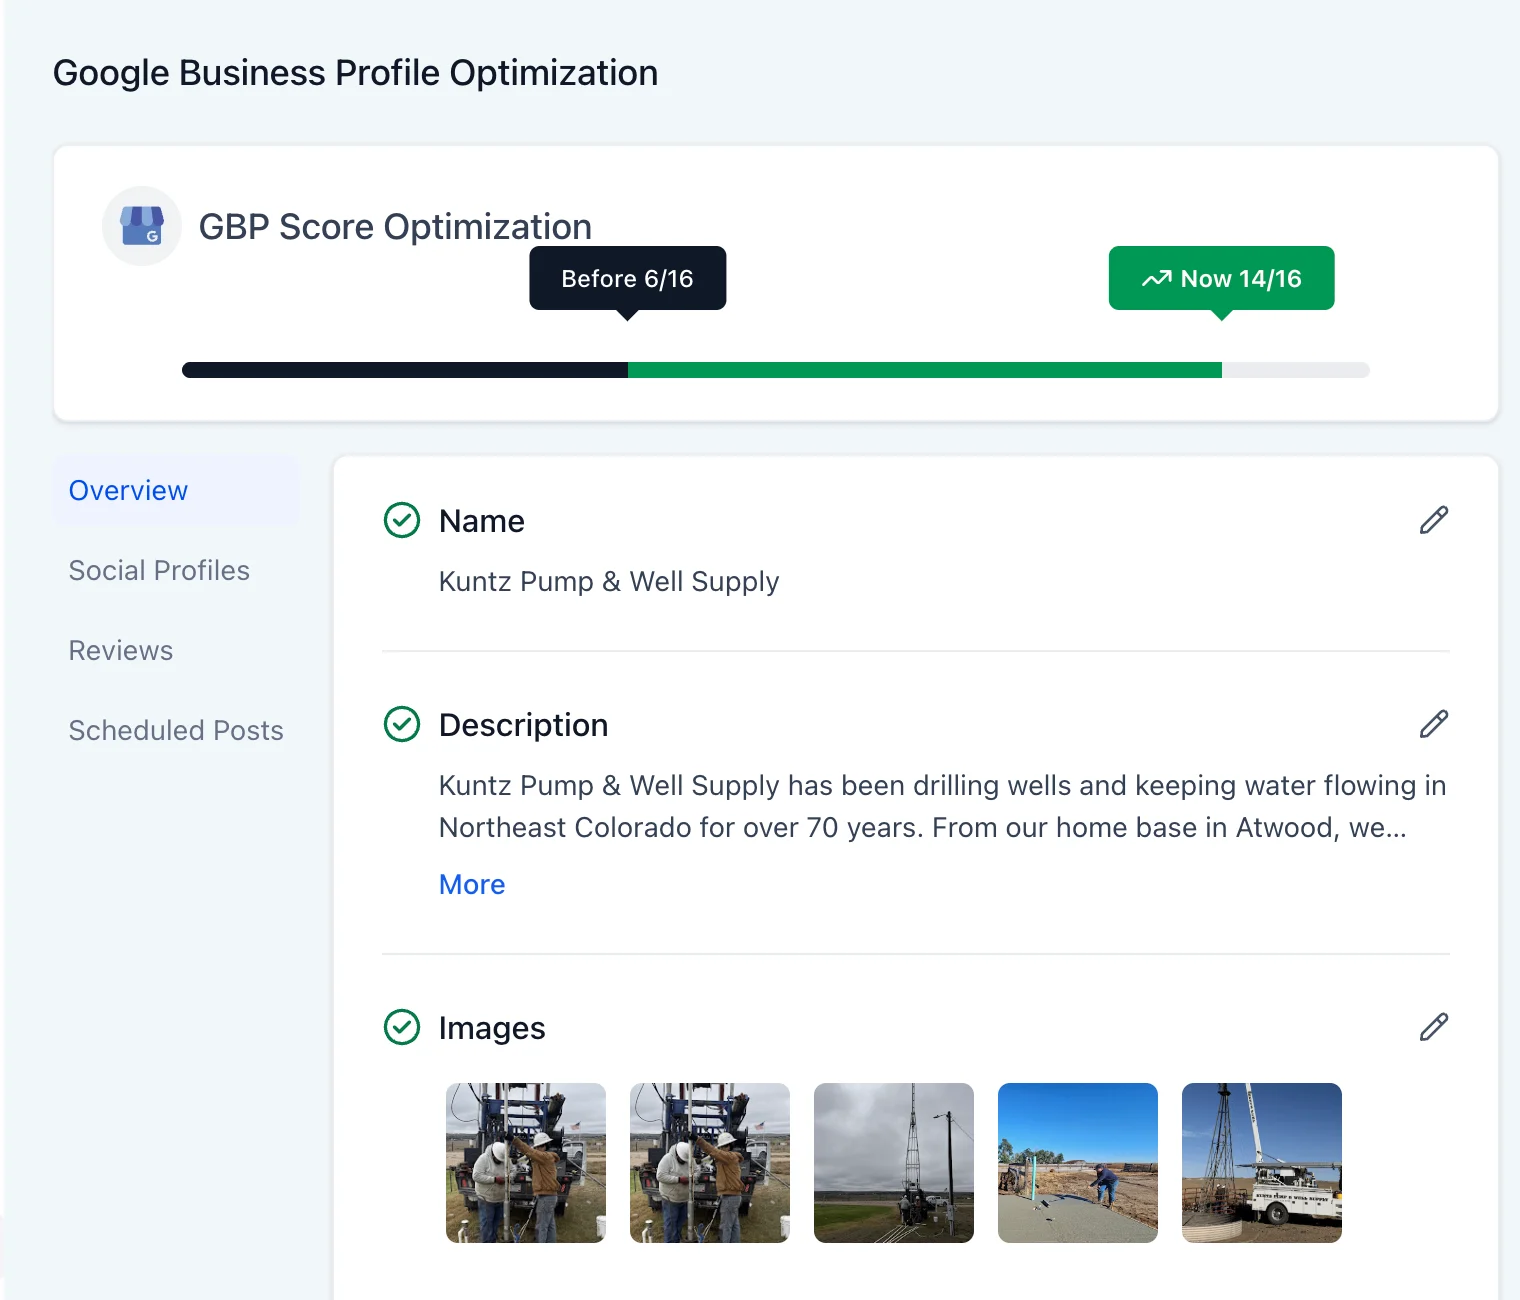Click the business name 'Kuntz Pump & Well Supply'
This screenshot has height=1300, width=1520.
tap(609, 582)
